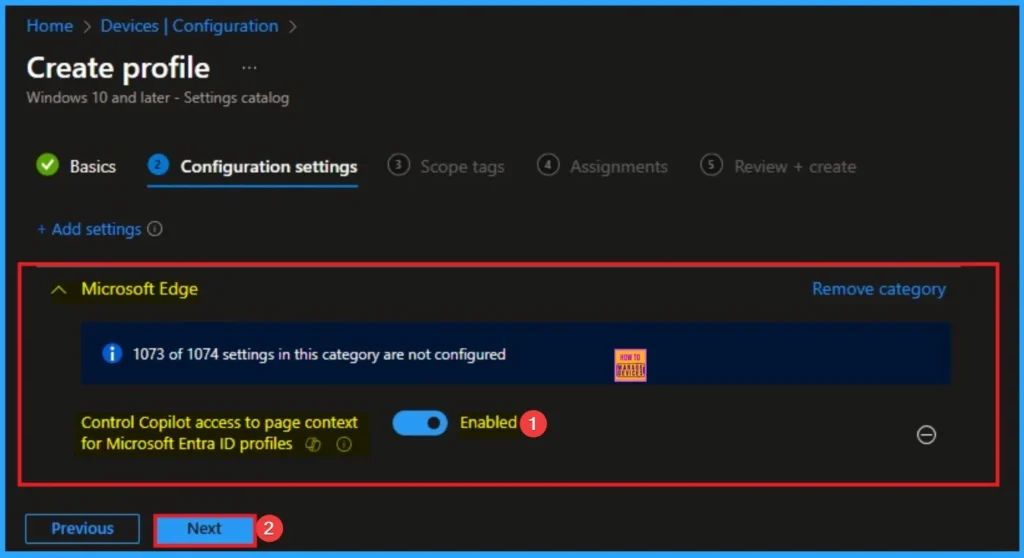Click the Windows 10 and later subtitle
Screen dimensions: 1024x558
[x=157, y=98]
